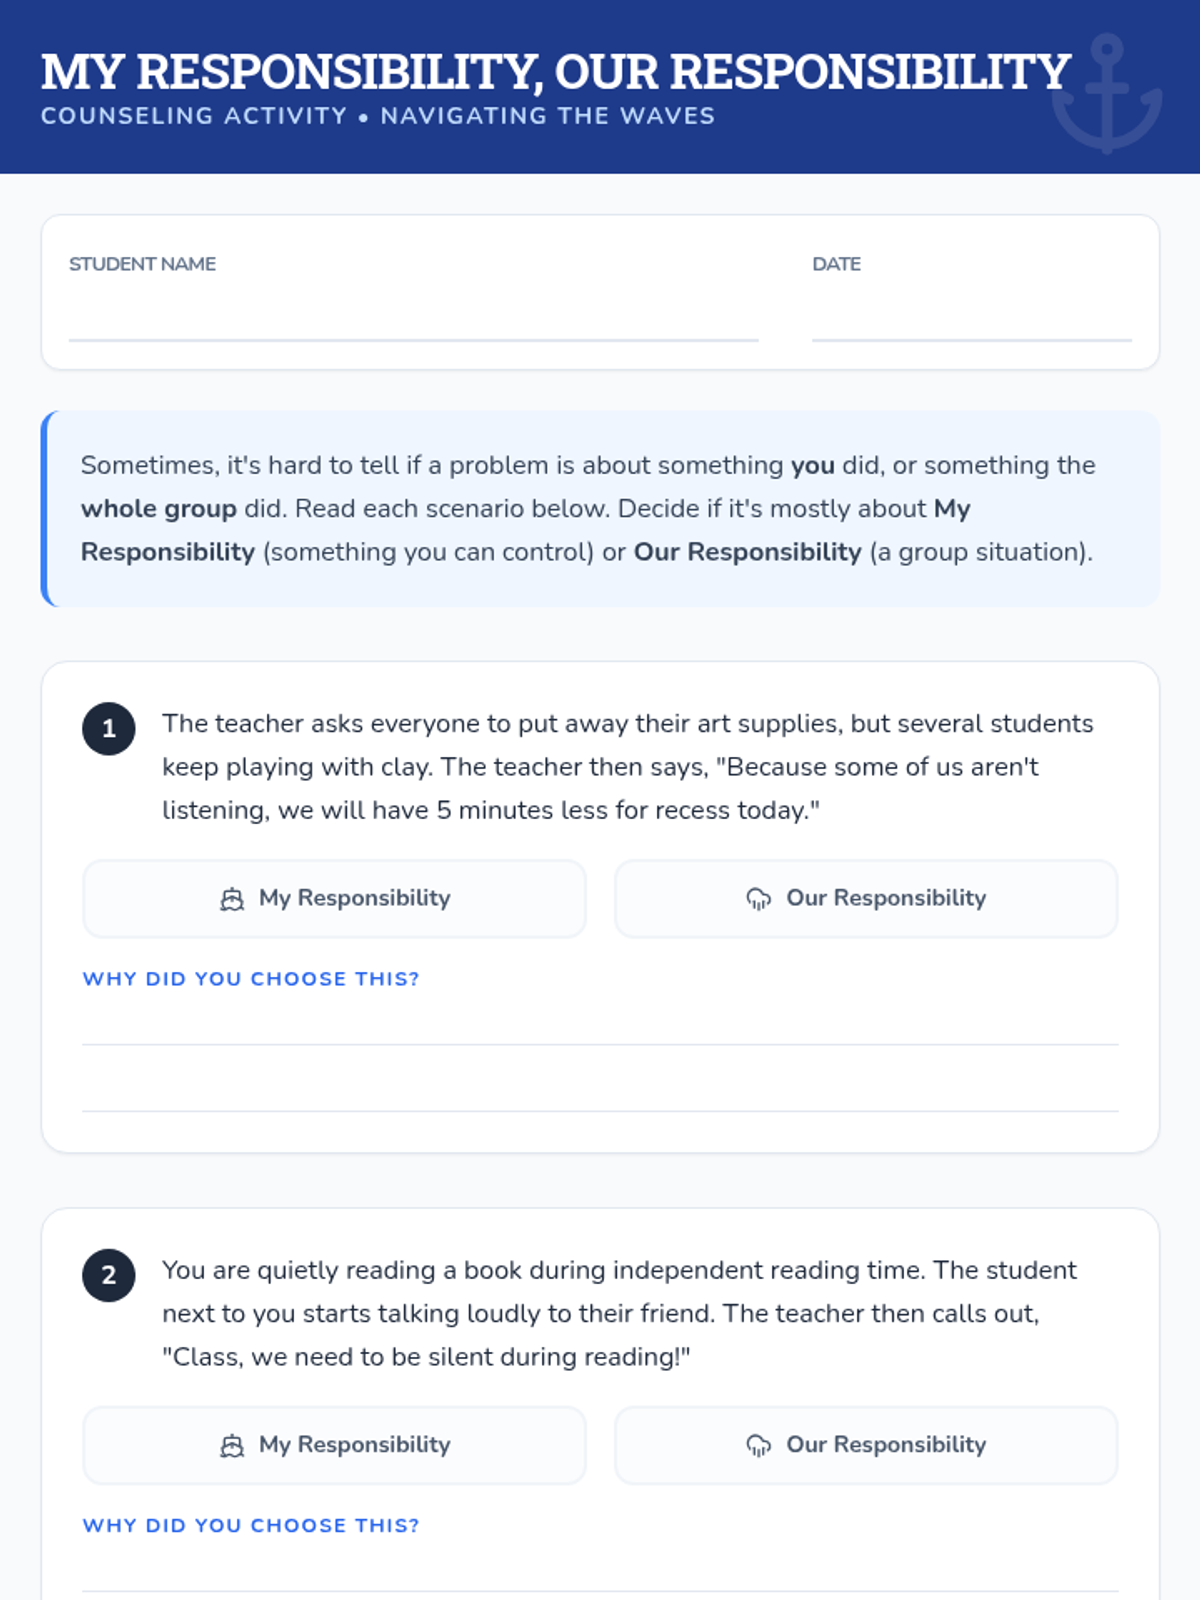This screenshot has height=1600, width=1200.
Task: Click the number 2 scenario badge
Action: (109, 1275)
